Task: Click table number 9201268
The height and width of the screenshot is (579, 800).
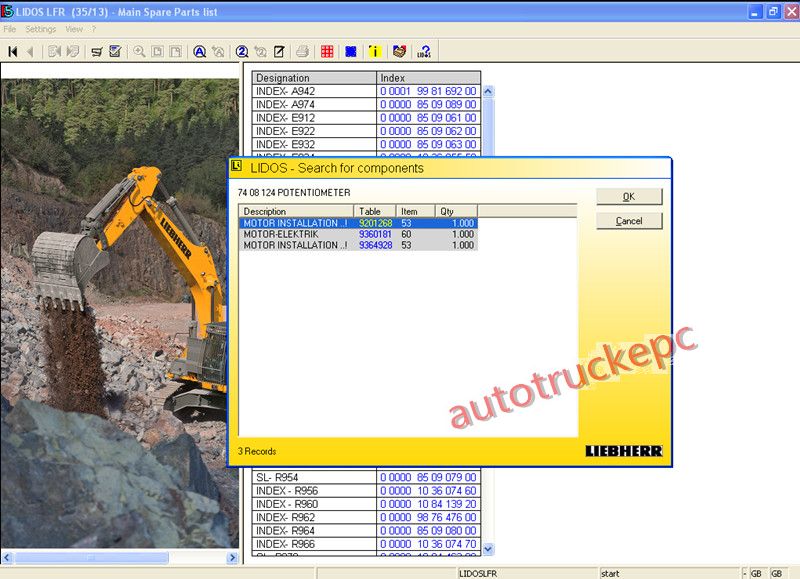Action: 376,223
